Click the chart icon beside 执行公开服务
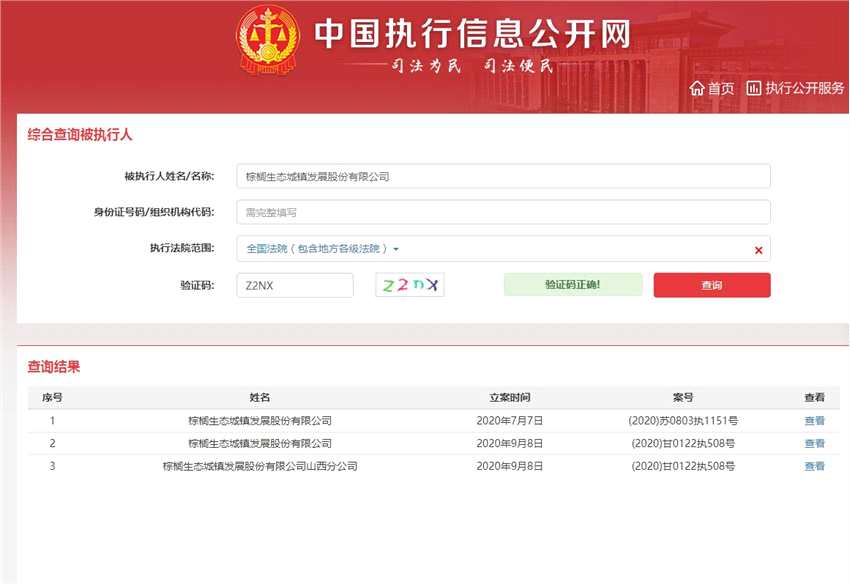 pyautogui.click(x=754, y=88)
